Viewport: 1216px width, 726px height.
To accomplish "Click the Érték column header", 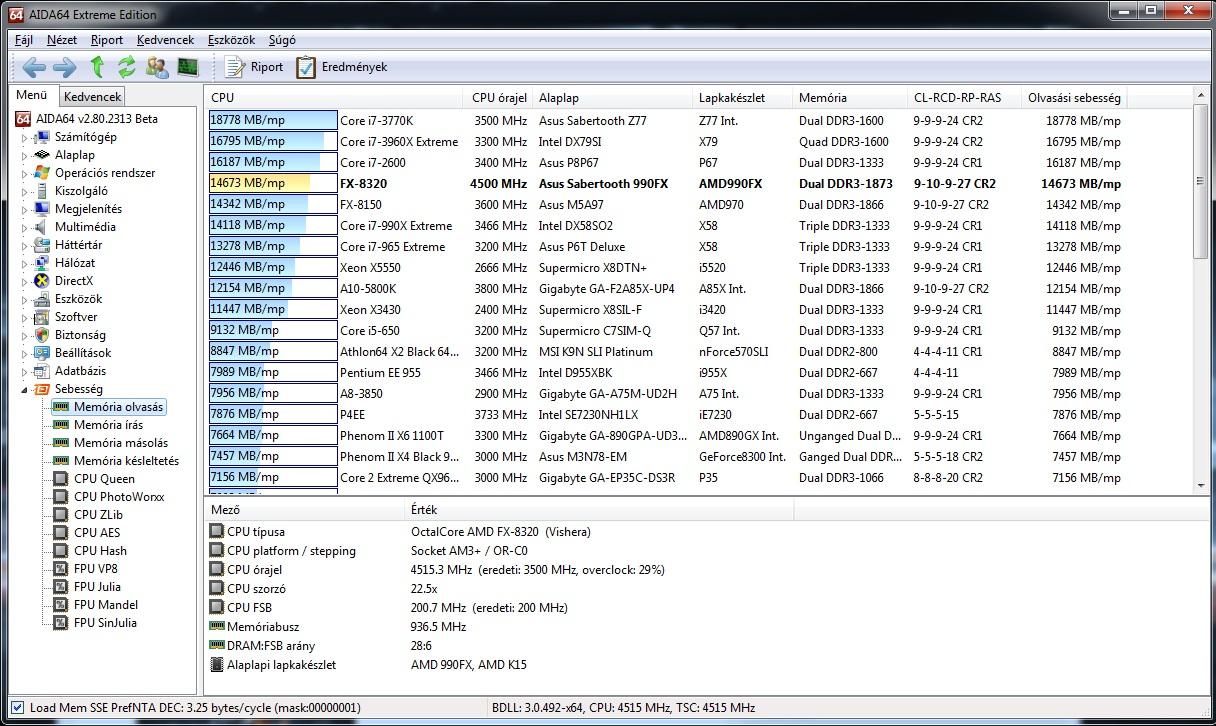I will [x=600, y=510].
